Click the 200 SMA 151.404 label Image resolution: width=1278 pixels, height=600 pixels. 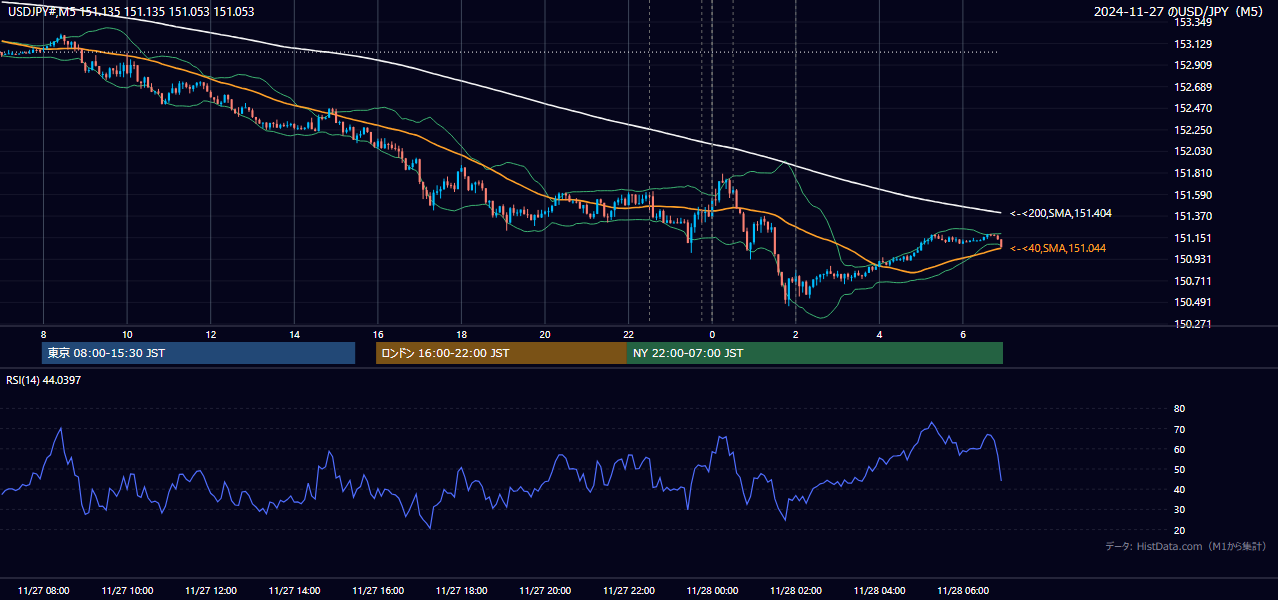[1061, 213]
